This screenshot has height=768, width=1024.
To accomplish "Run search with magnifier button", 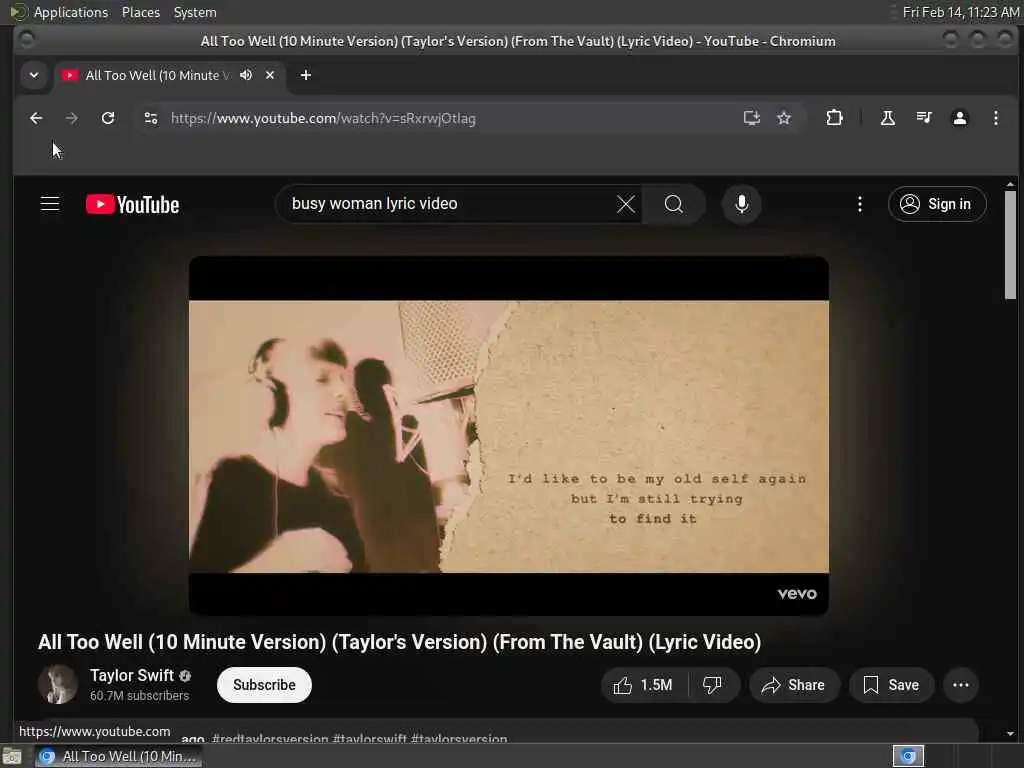I will [x=673, y=204].
